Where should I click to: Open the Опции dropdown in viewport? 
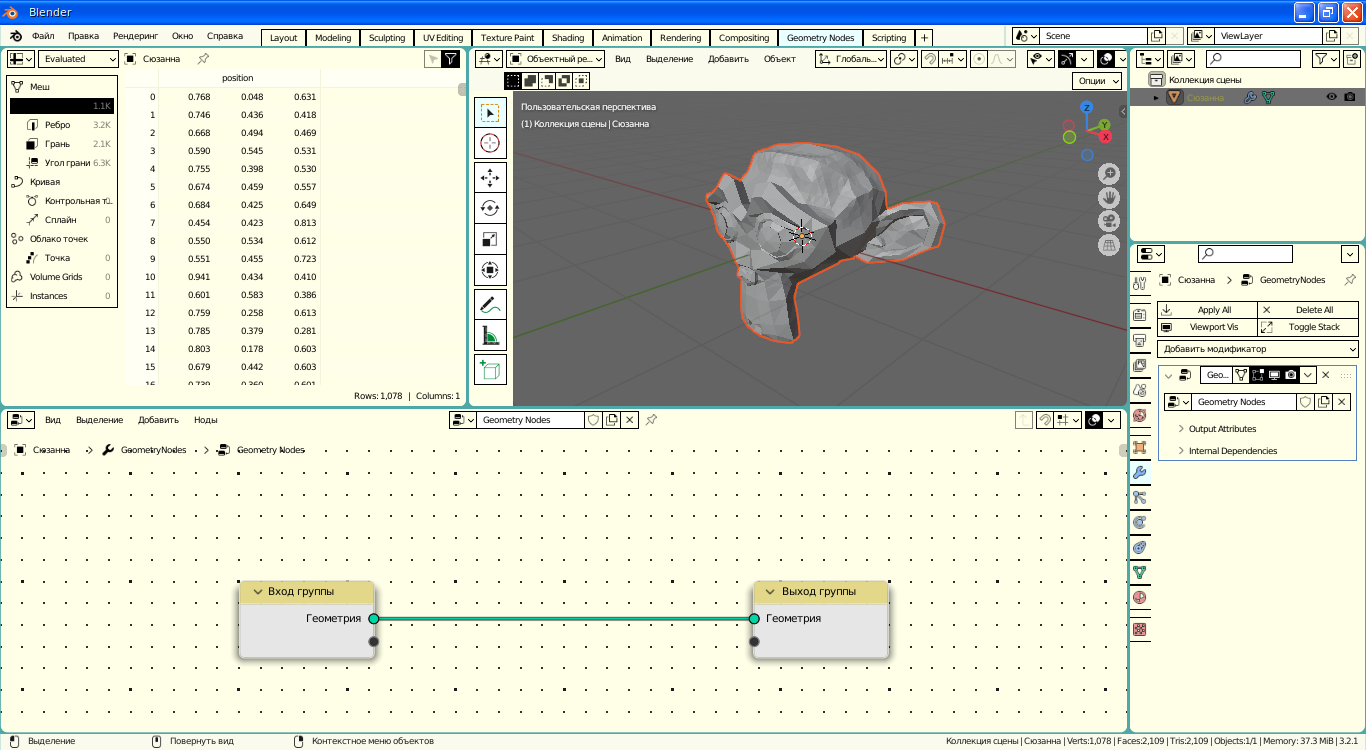1097,81
